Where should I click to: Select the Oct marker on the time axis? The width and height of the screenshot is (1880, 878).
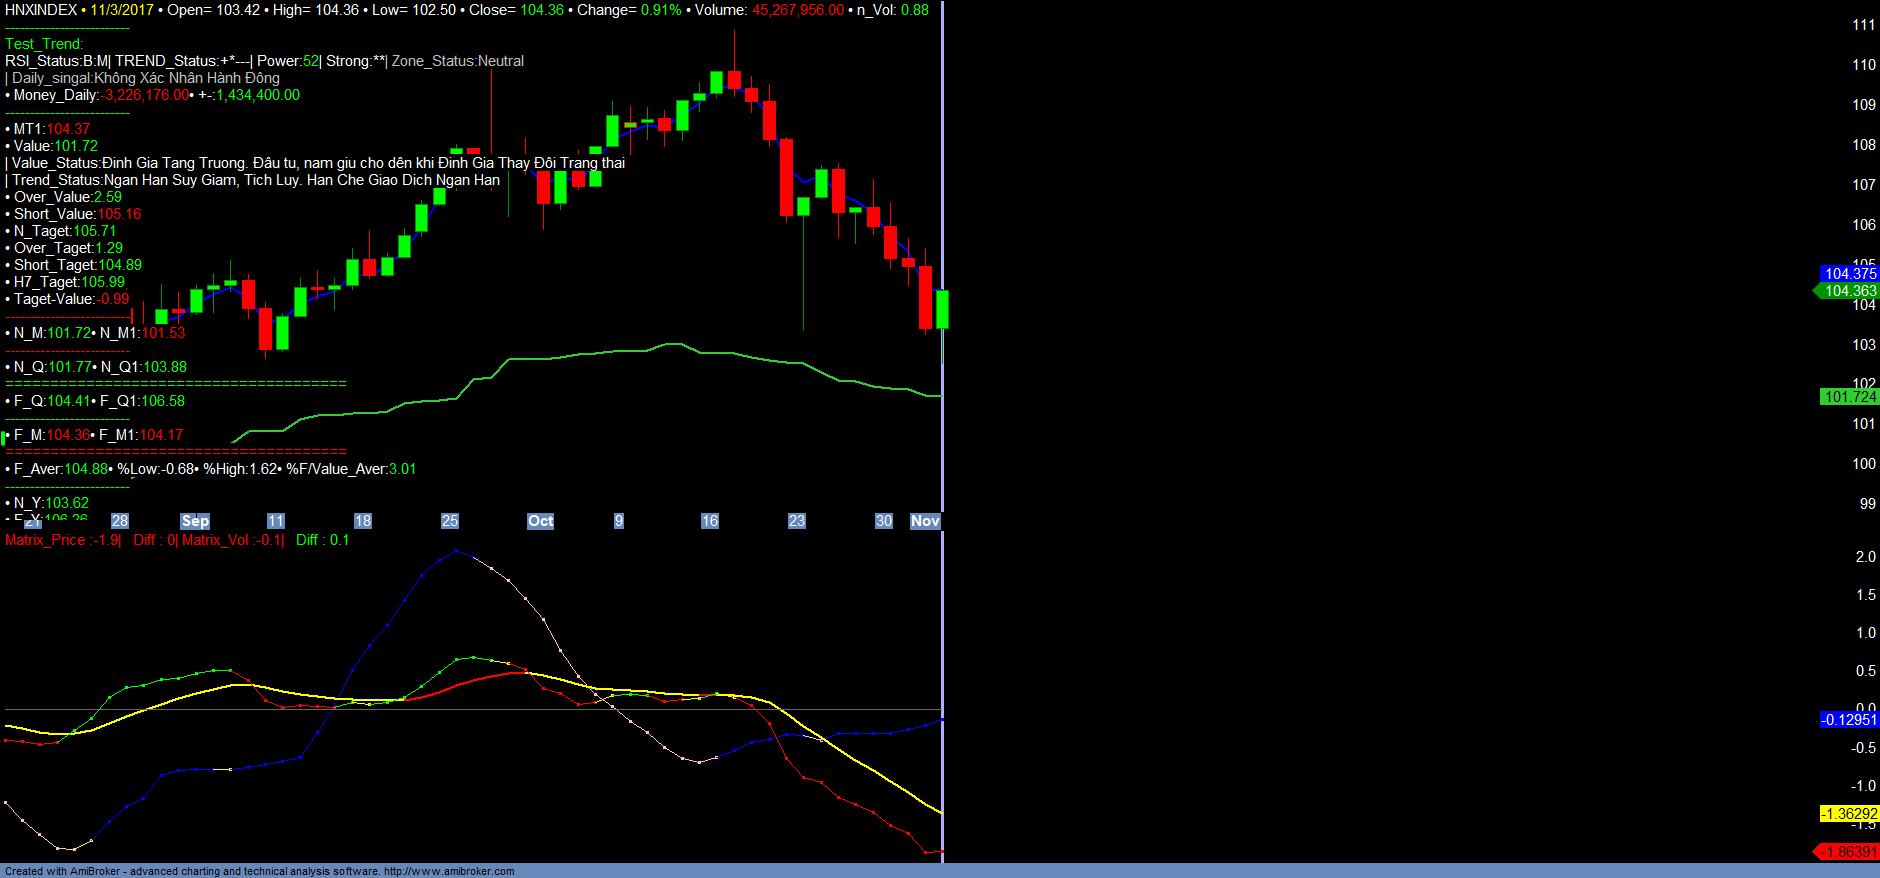click(540, 521)
